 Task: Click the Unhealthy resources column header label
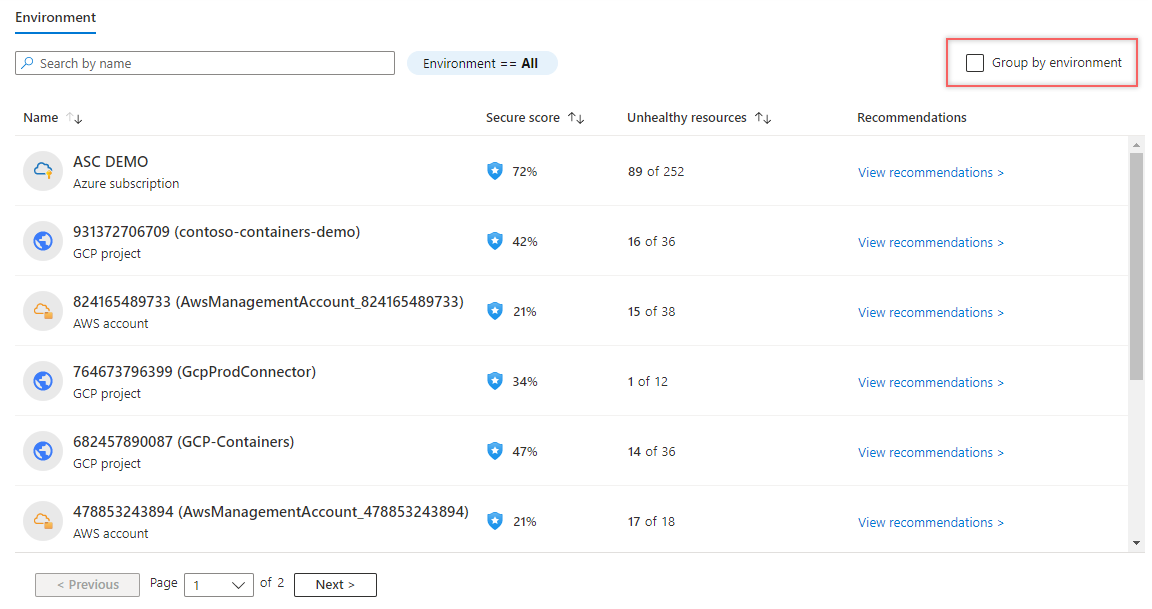[687, 118]
